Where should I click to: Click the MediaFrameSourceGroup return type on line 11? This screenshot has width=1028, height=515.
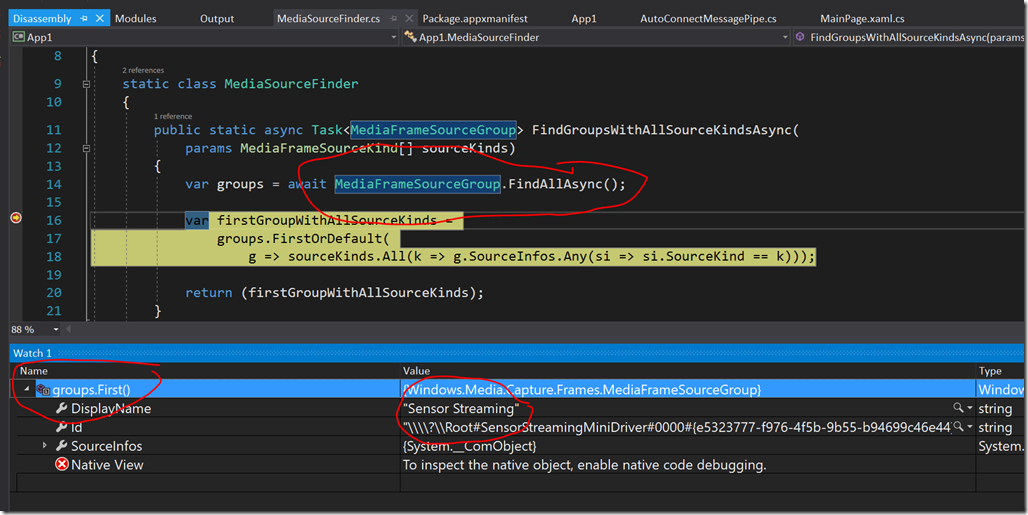pyautogui.click(x=433, y=130)
